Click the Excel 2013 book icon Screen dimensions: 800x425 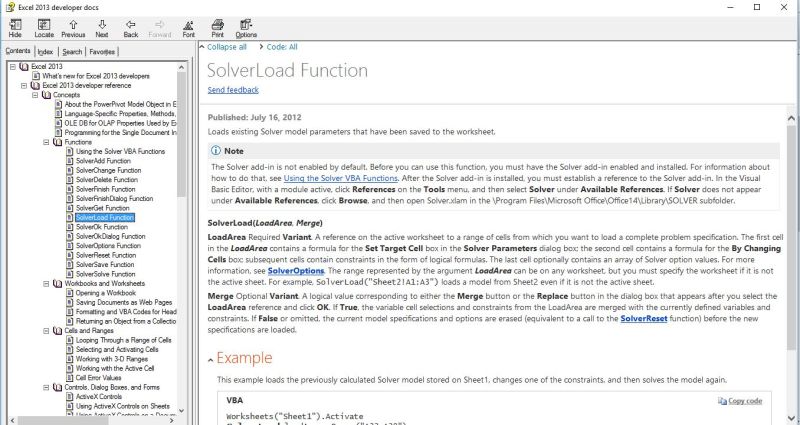[x=24, y=66]
